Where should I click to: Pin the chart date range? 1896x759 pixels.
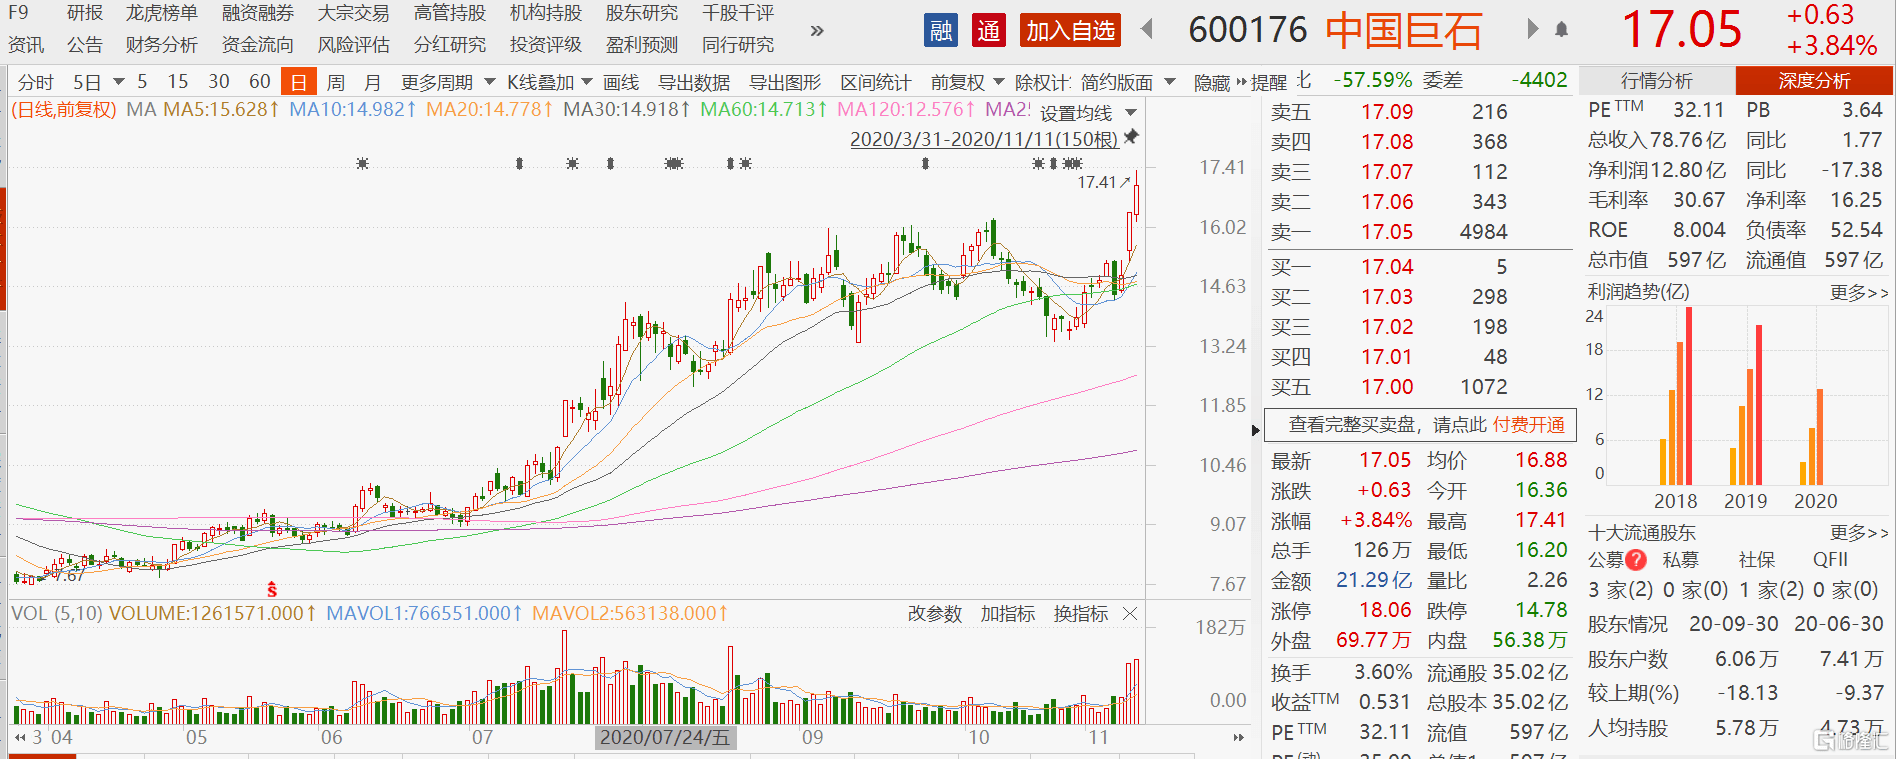1131,137
